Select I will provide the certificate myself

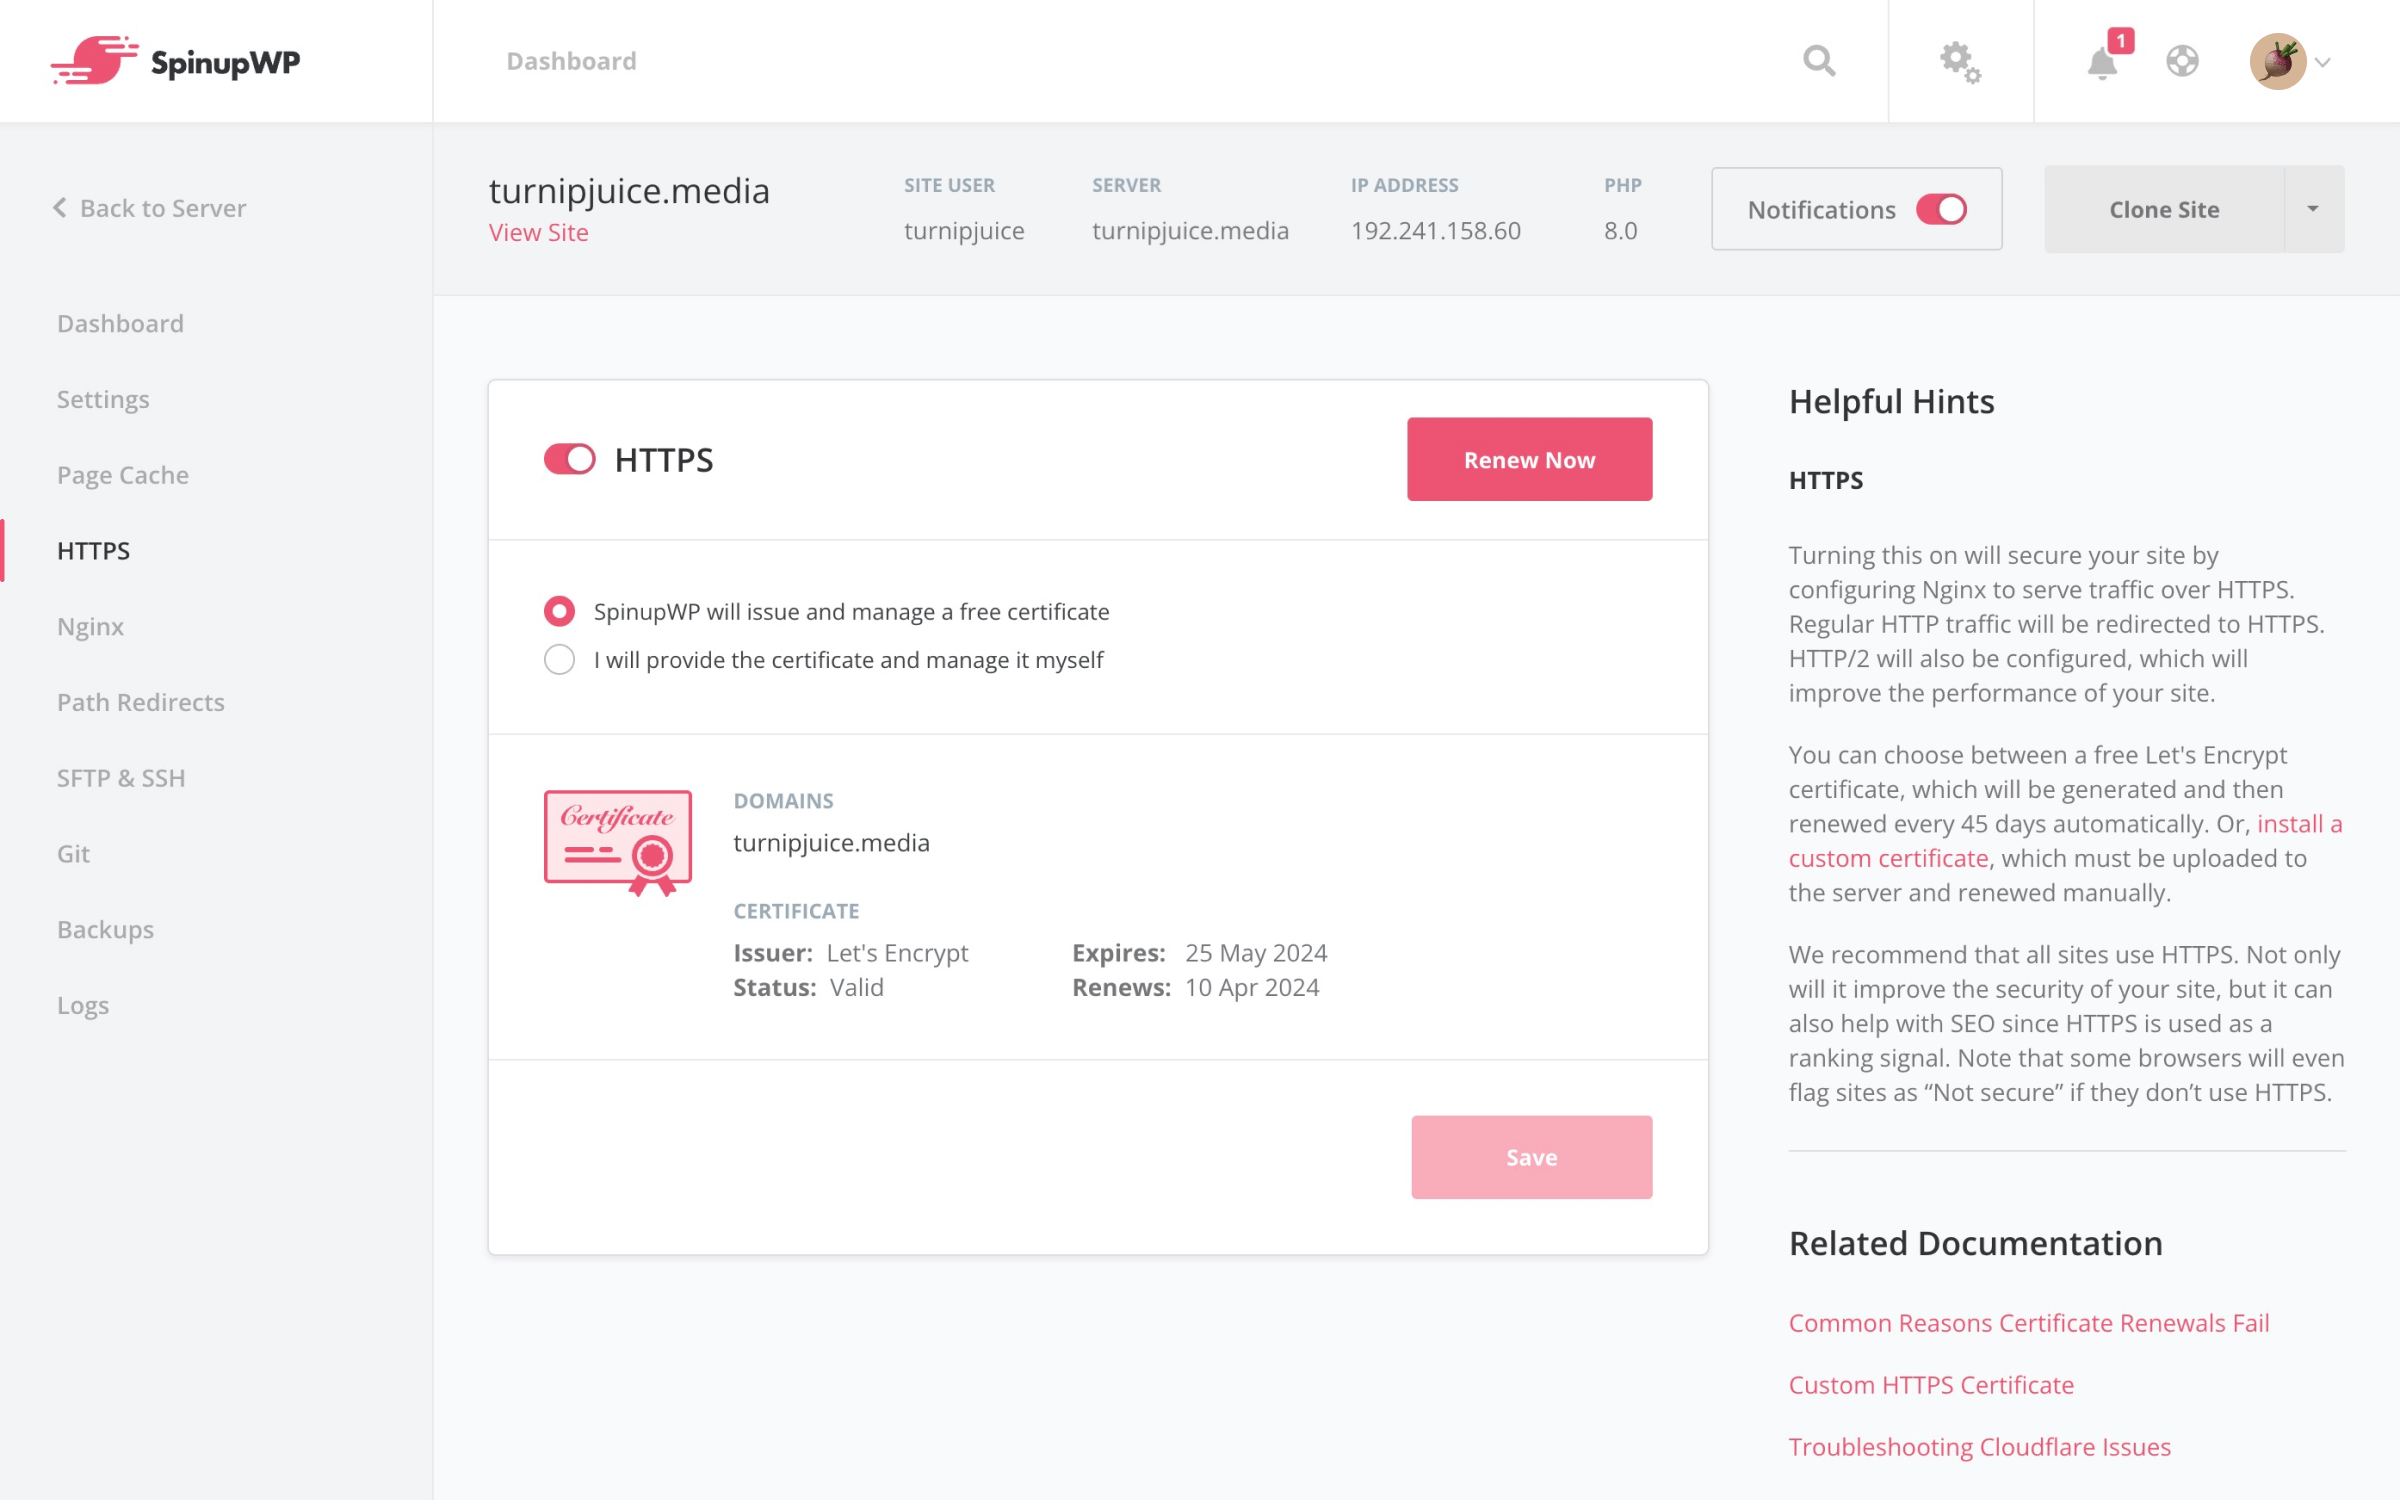click(x=559, y=659)
